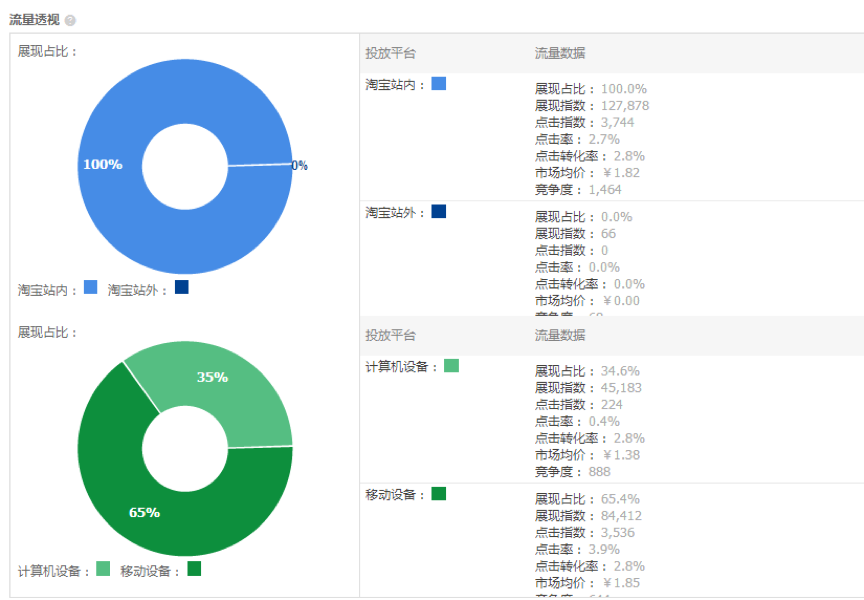Click the 0% label on the top donut
The image size is (864, 600).
click(x=299, y=166)
